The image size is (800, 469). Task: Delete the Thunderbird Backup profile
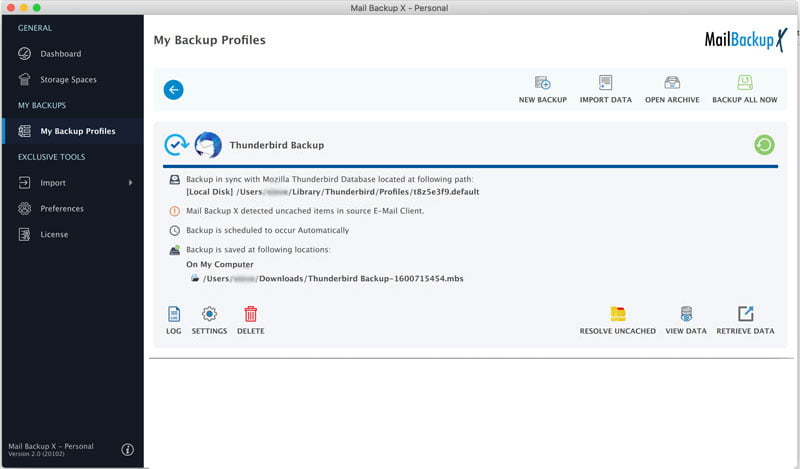(251, 320)
